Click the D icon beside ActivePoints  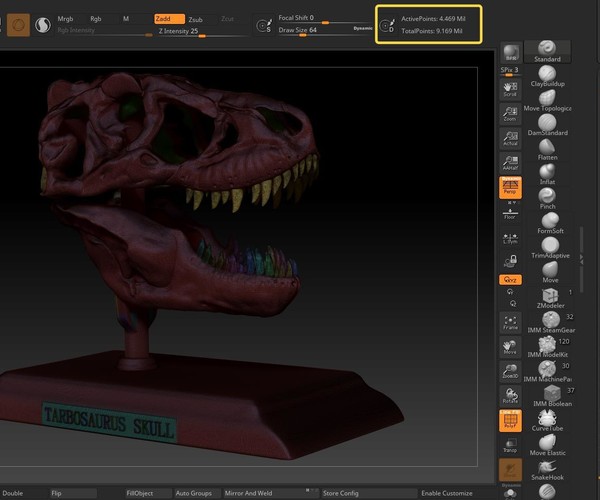tap(387, 25)
